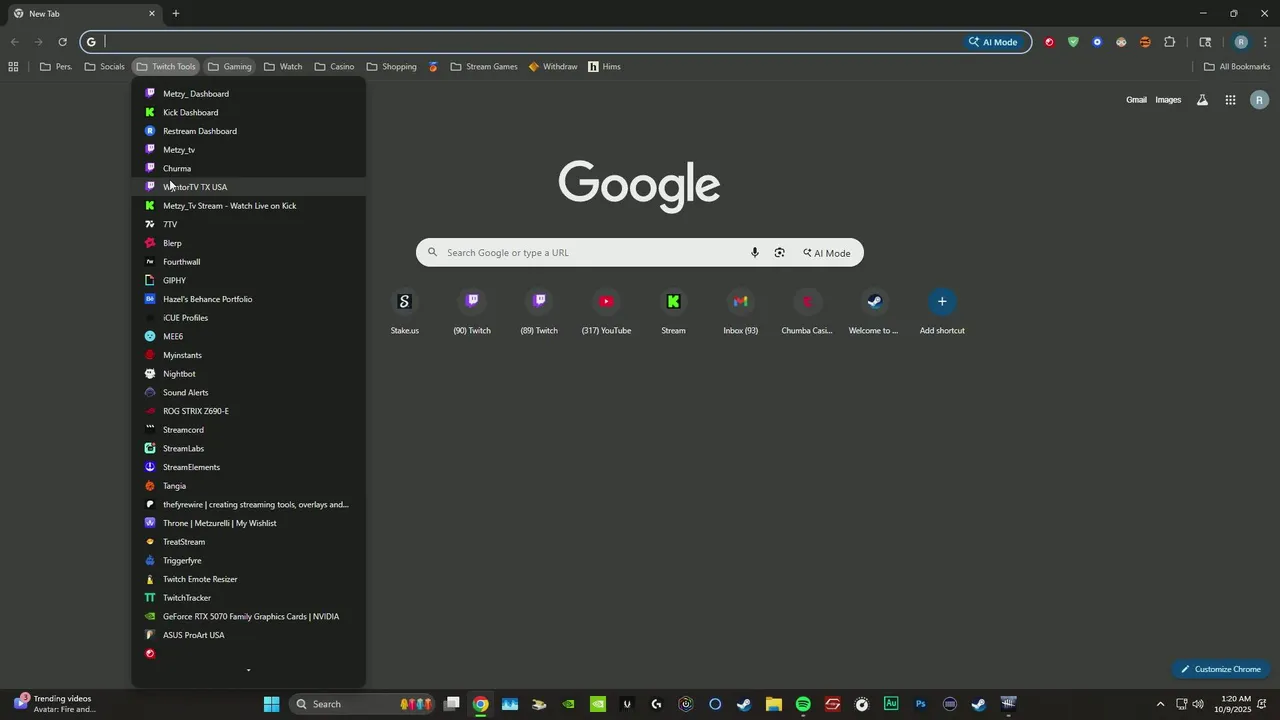Select Metzy_ Dashboard bookmark

[248, 94]
